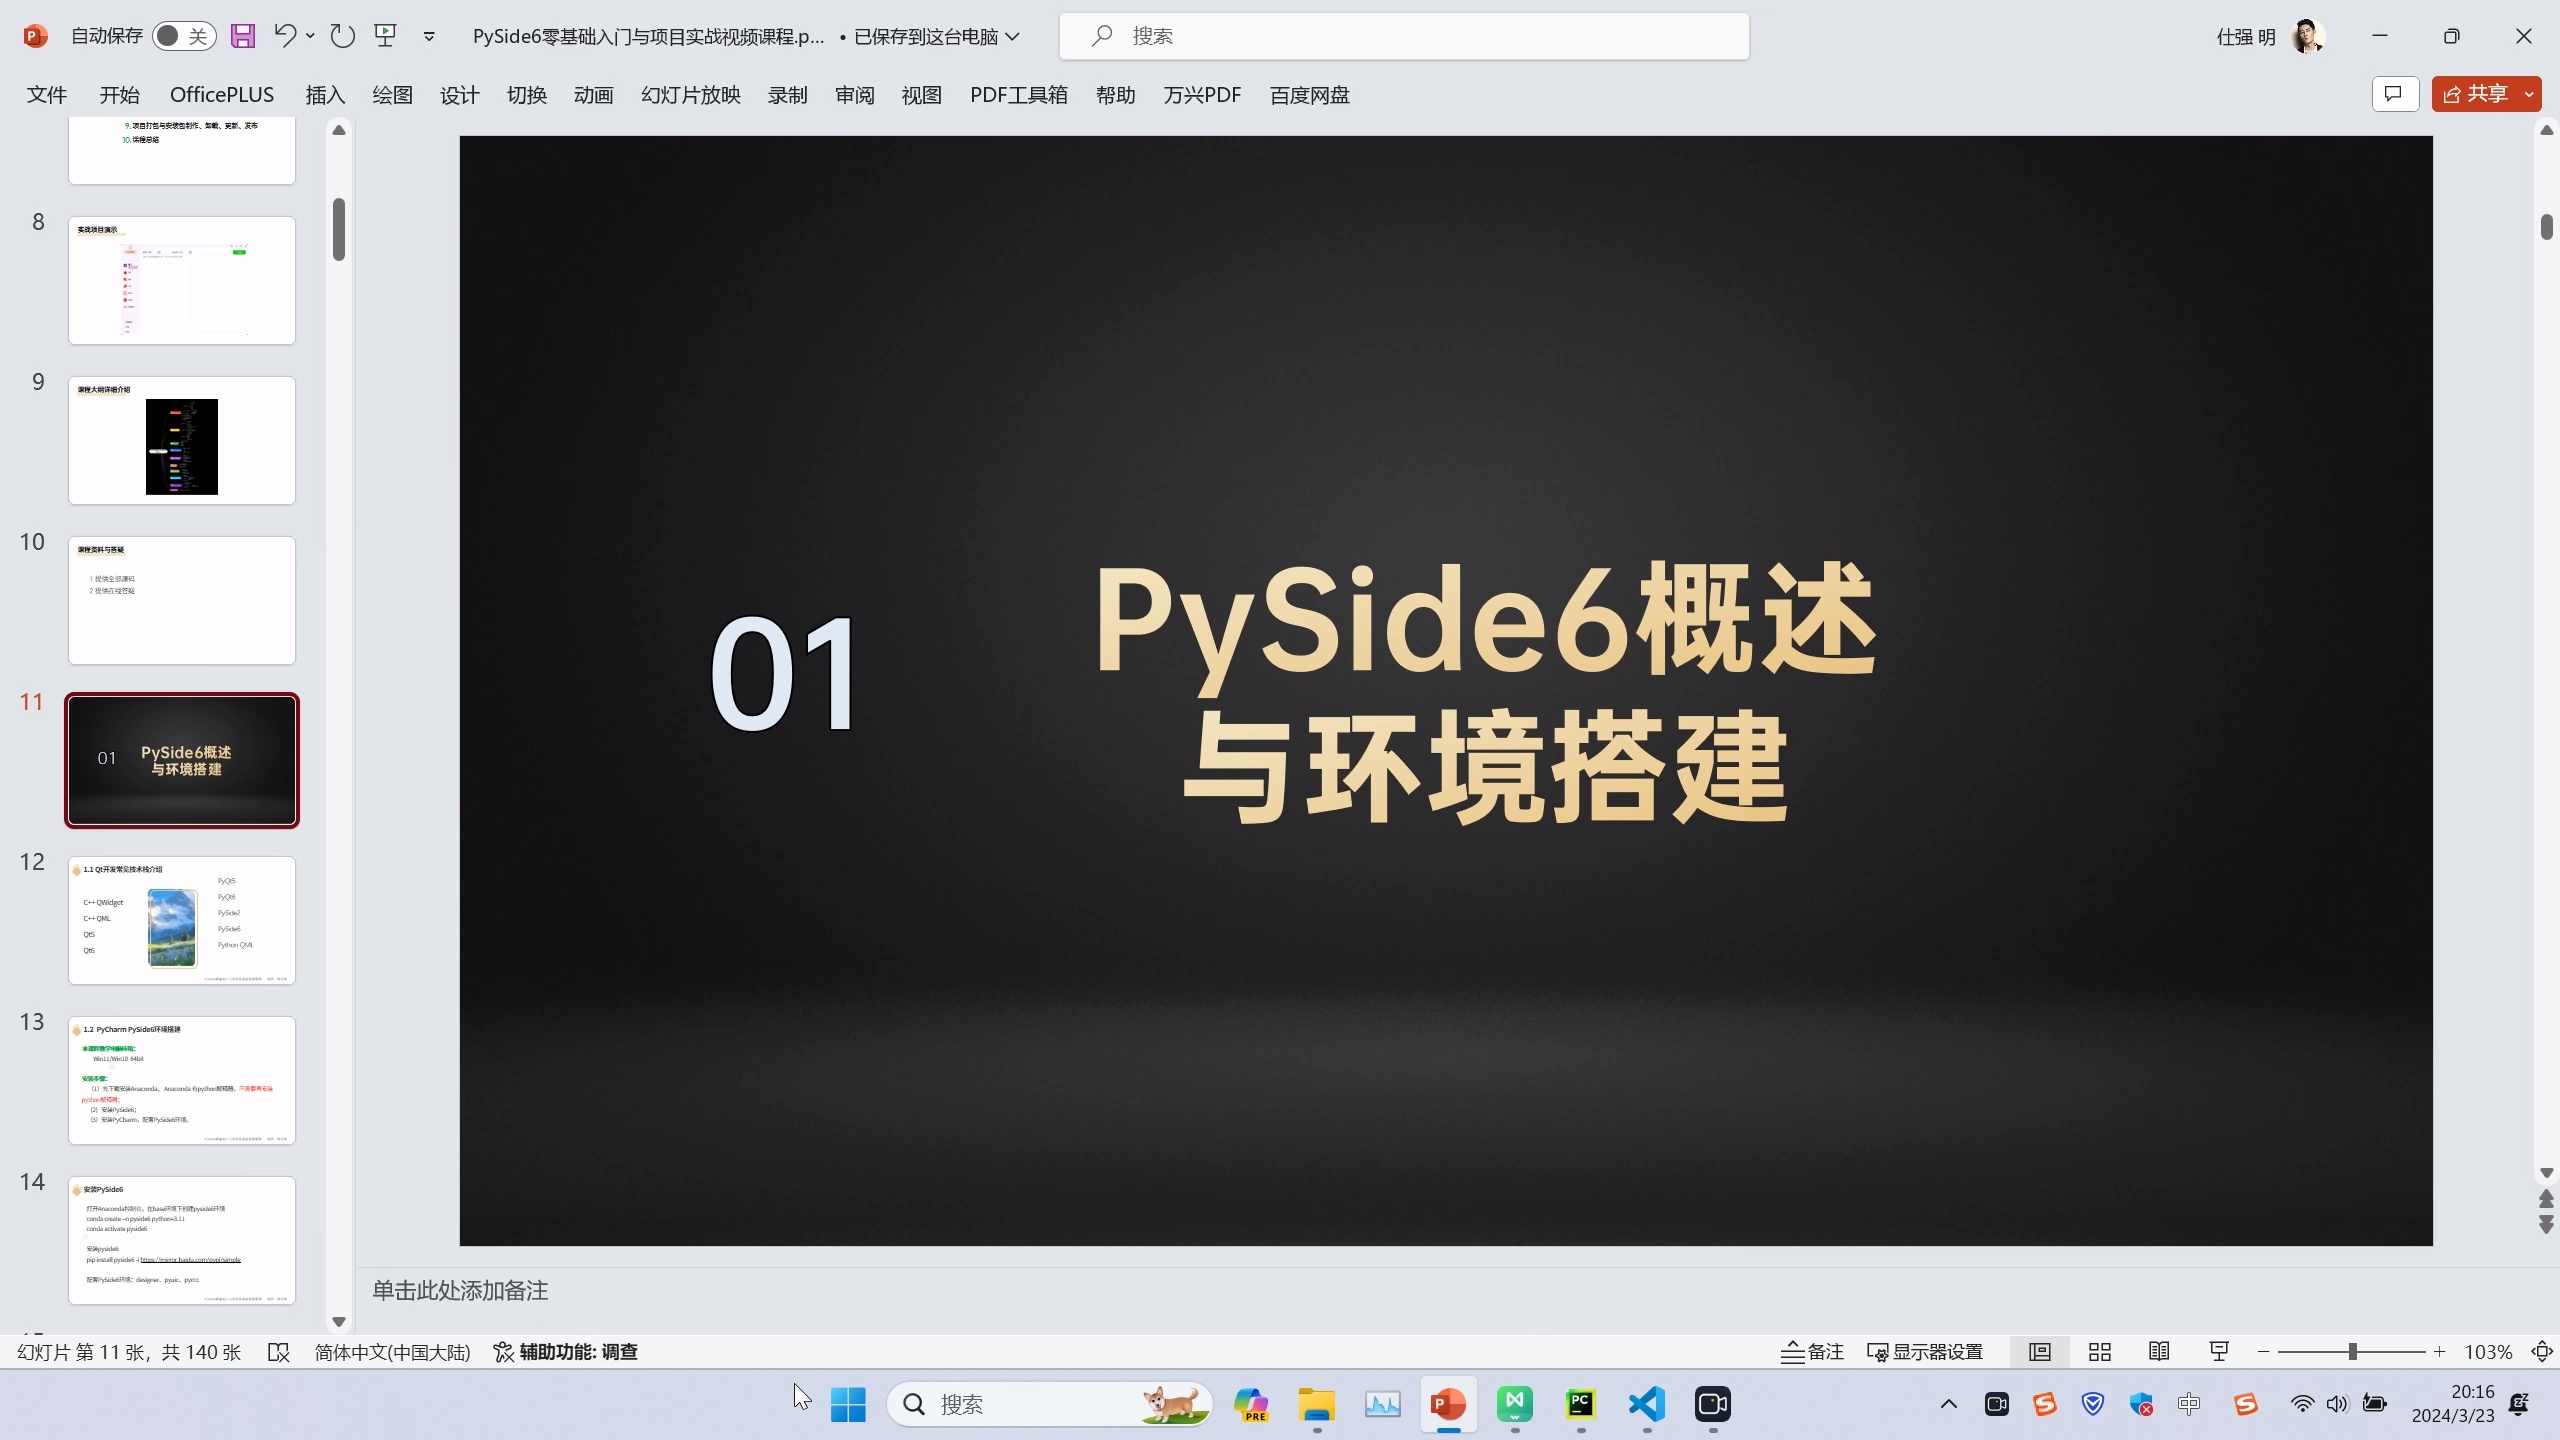
Task: Open Customize Quick Access Toolbar dropdown
Action: 429,37
